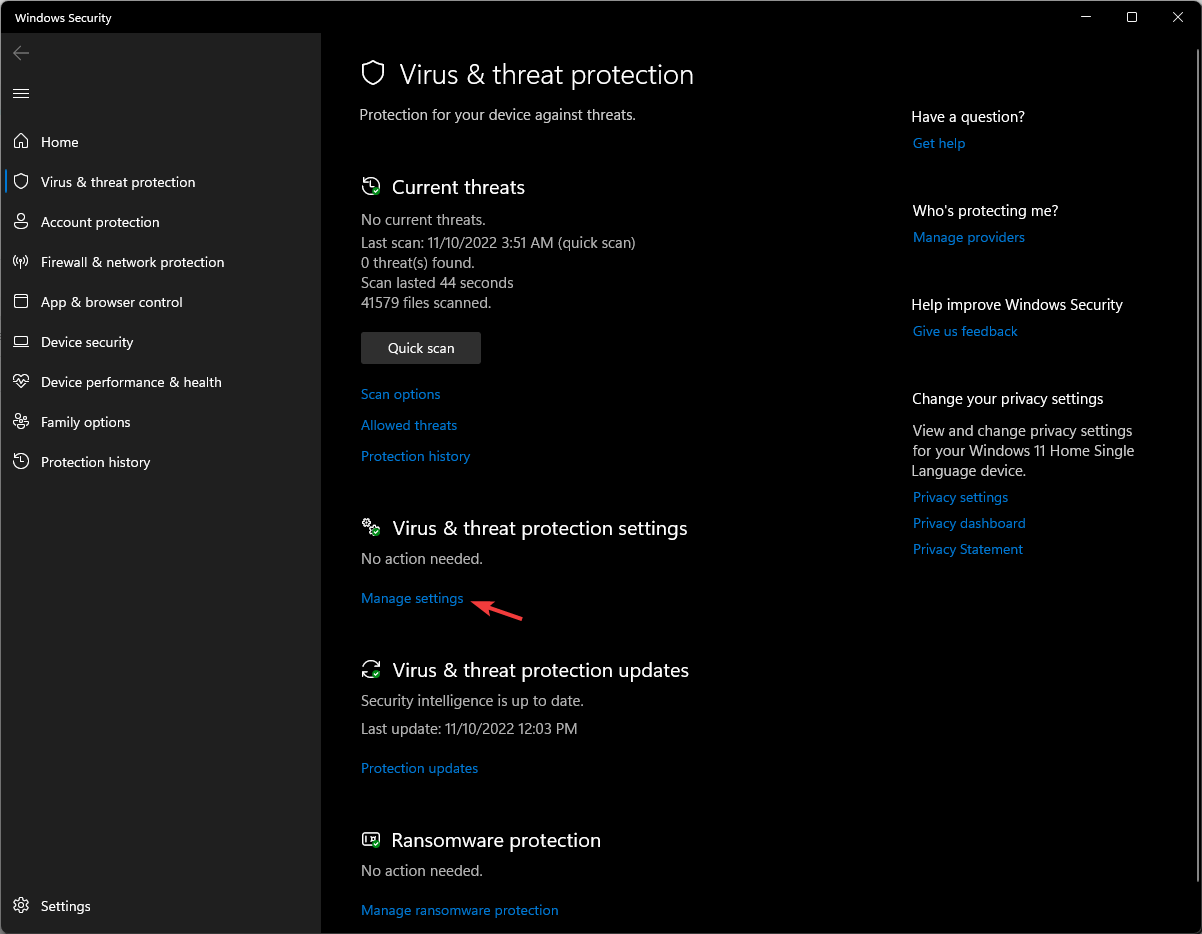The image size is (1202, 934).
Task: Open Settings gear in sidebar
Action: click(21, 906)
